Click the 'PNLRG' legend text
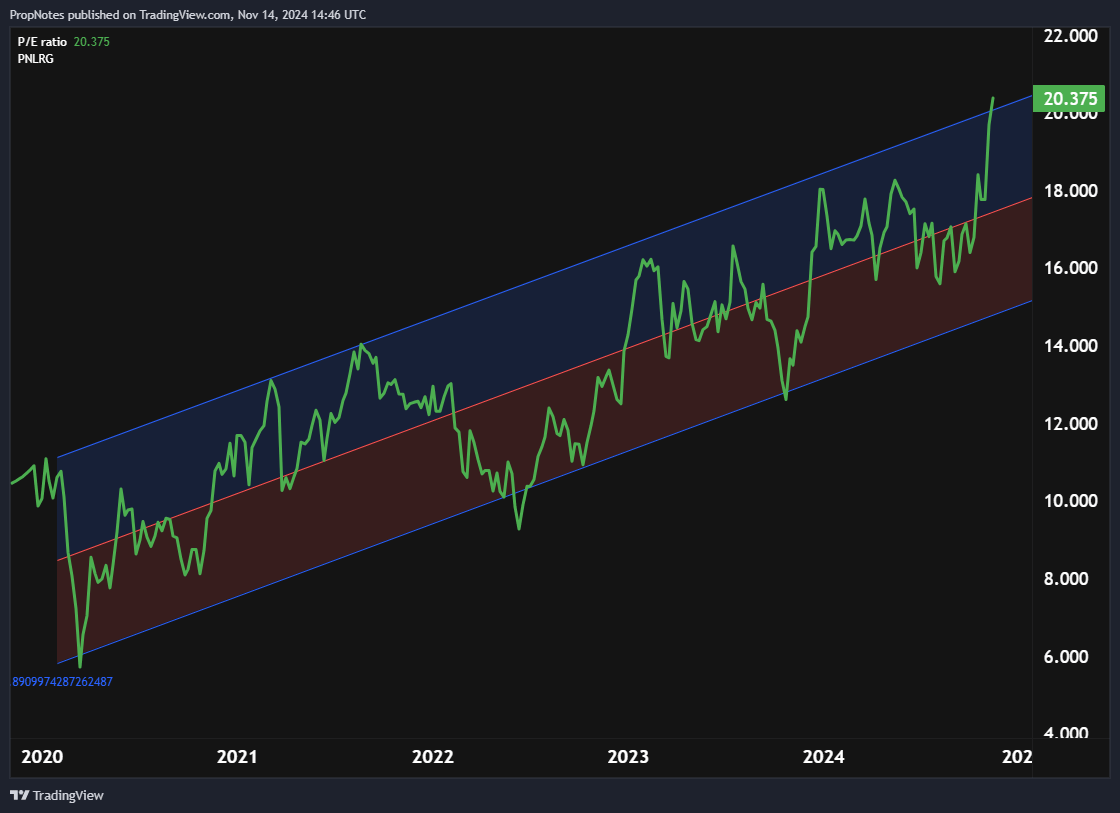 click(x=36, y=59)
